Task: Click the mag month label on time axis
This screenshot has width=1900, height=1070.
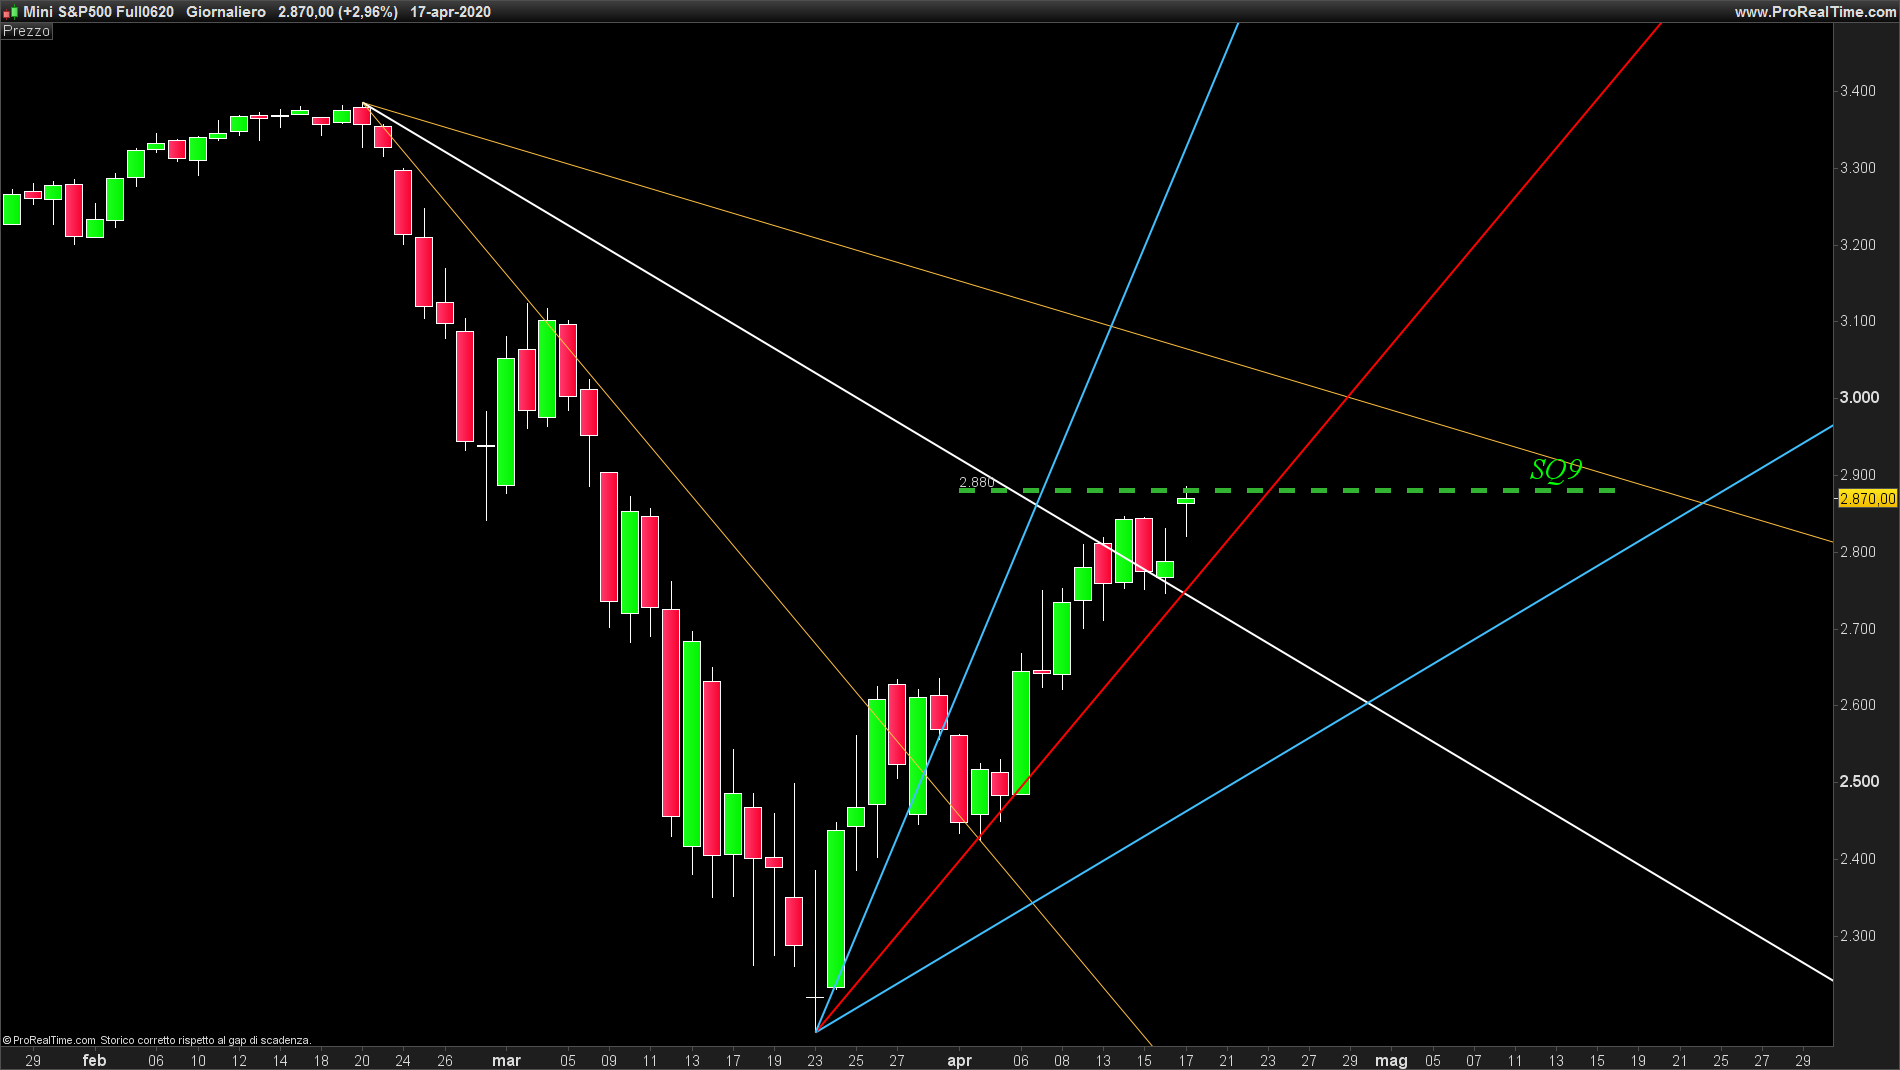Action: [1391, 1060]
